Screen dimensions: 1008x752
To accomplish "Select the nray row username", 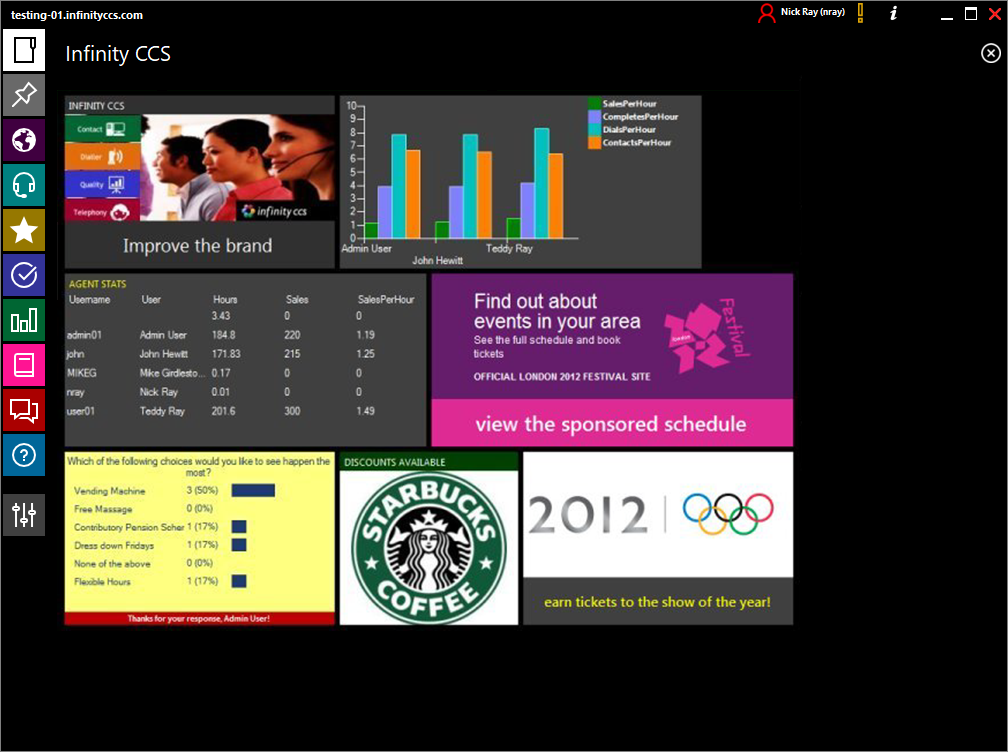I will [75, 392].
